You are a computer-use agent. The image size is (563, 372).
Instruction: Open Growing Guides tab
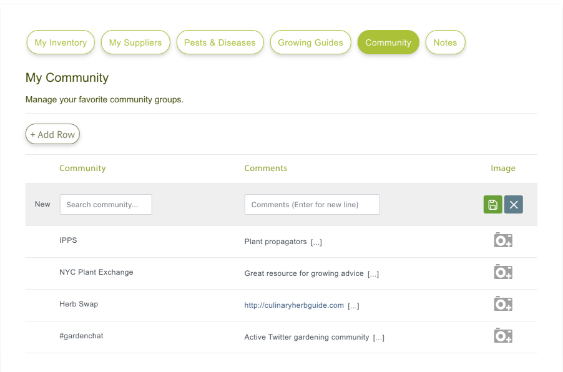tap(311, 43)
